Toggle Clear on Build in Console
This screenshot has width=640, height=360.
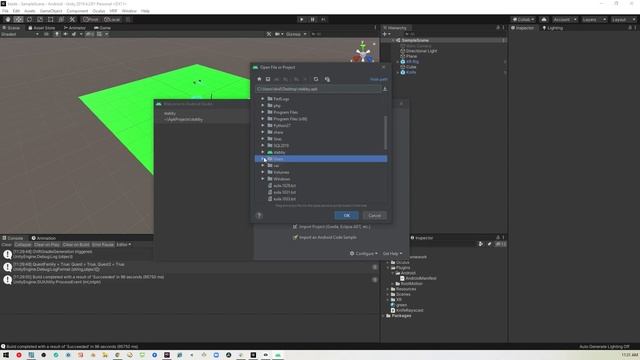point(76,244)
